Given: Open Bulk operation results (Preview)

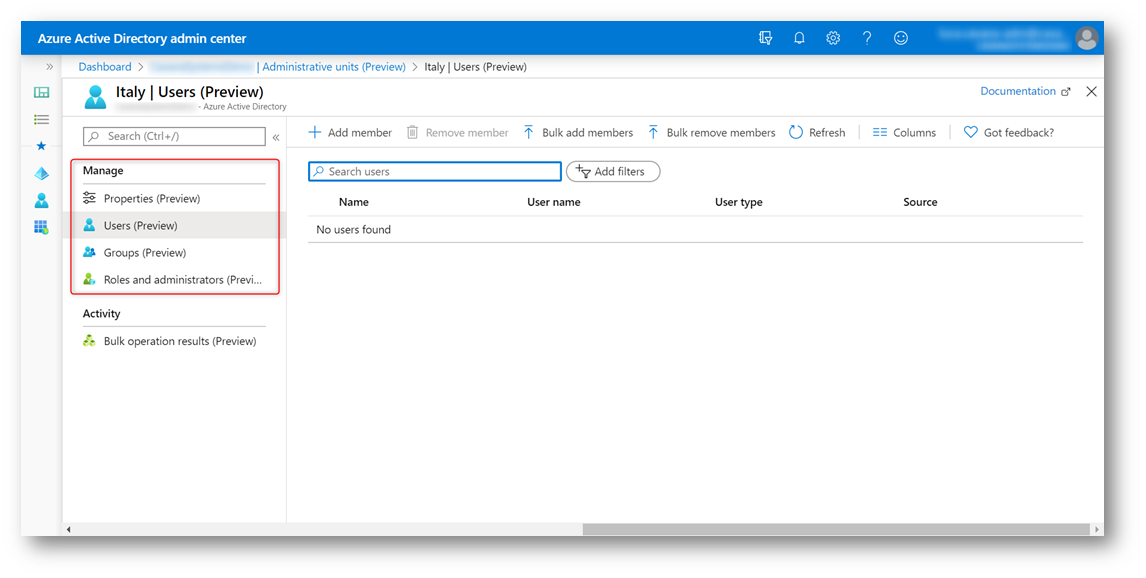Looking at the screenshot, I should tap(170, 341).
